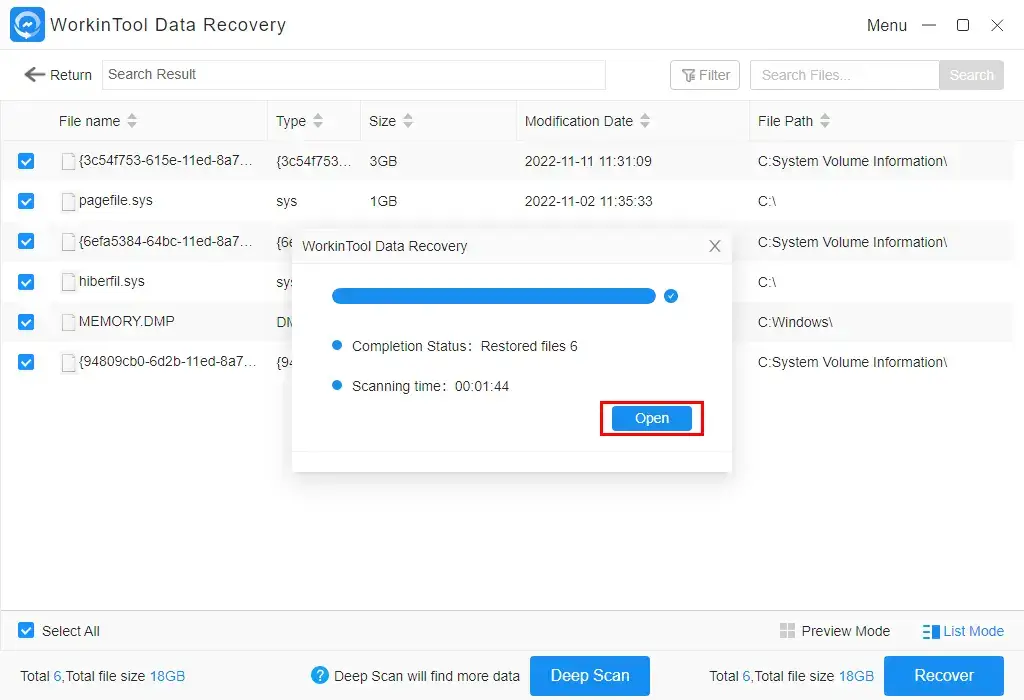Sort by Modification Date column arrows
1024x700 pixels.
pyautogui.click(x=645, y=121)
